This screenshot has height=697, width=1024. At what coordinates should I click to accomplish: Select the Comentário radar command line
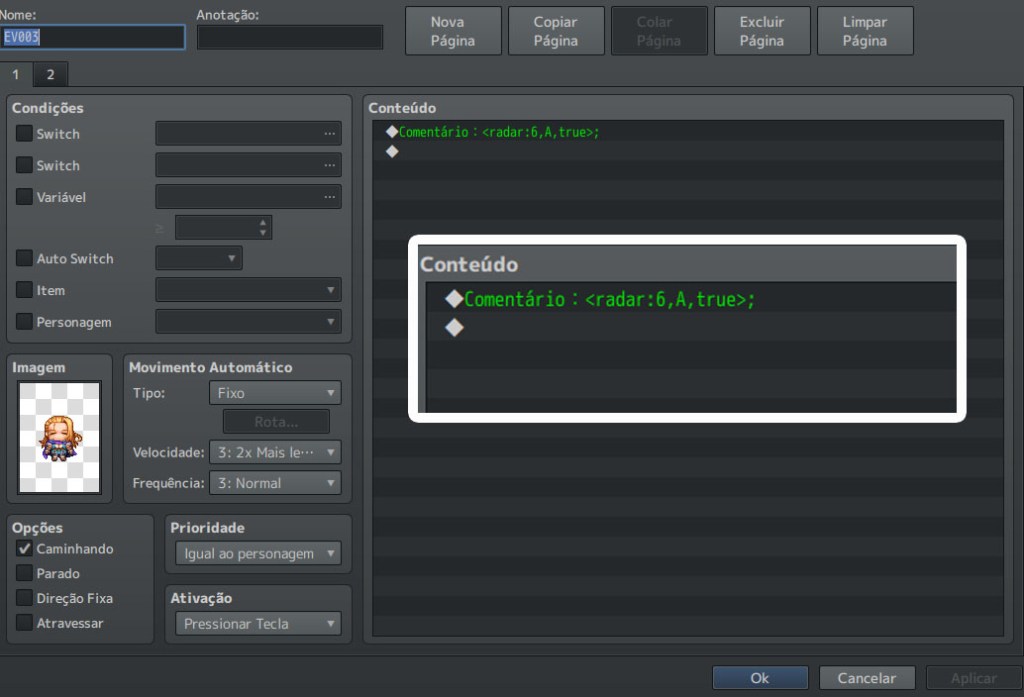688,132
